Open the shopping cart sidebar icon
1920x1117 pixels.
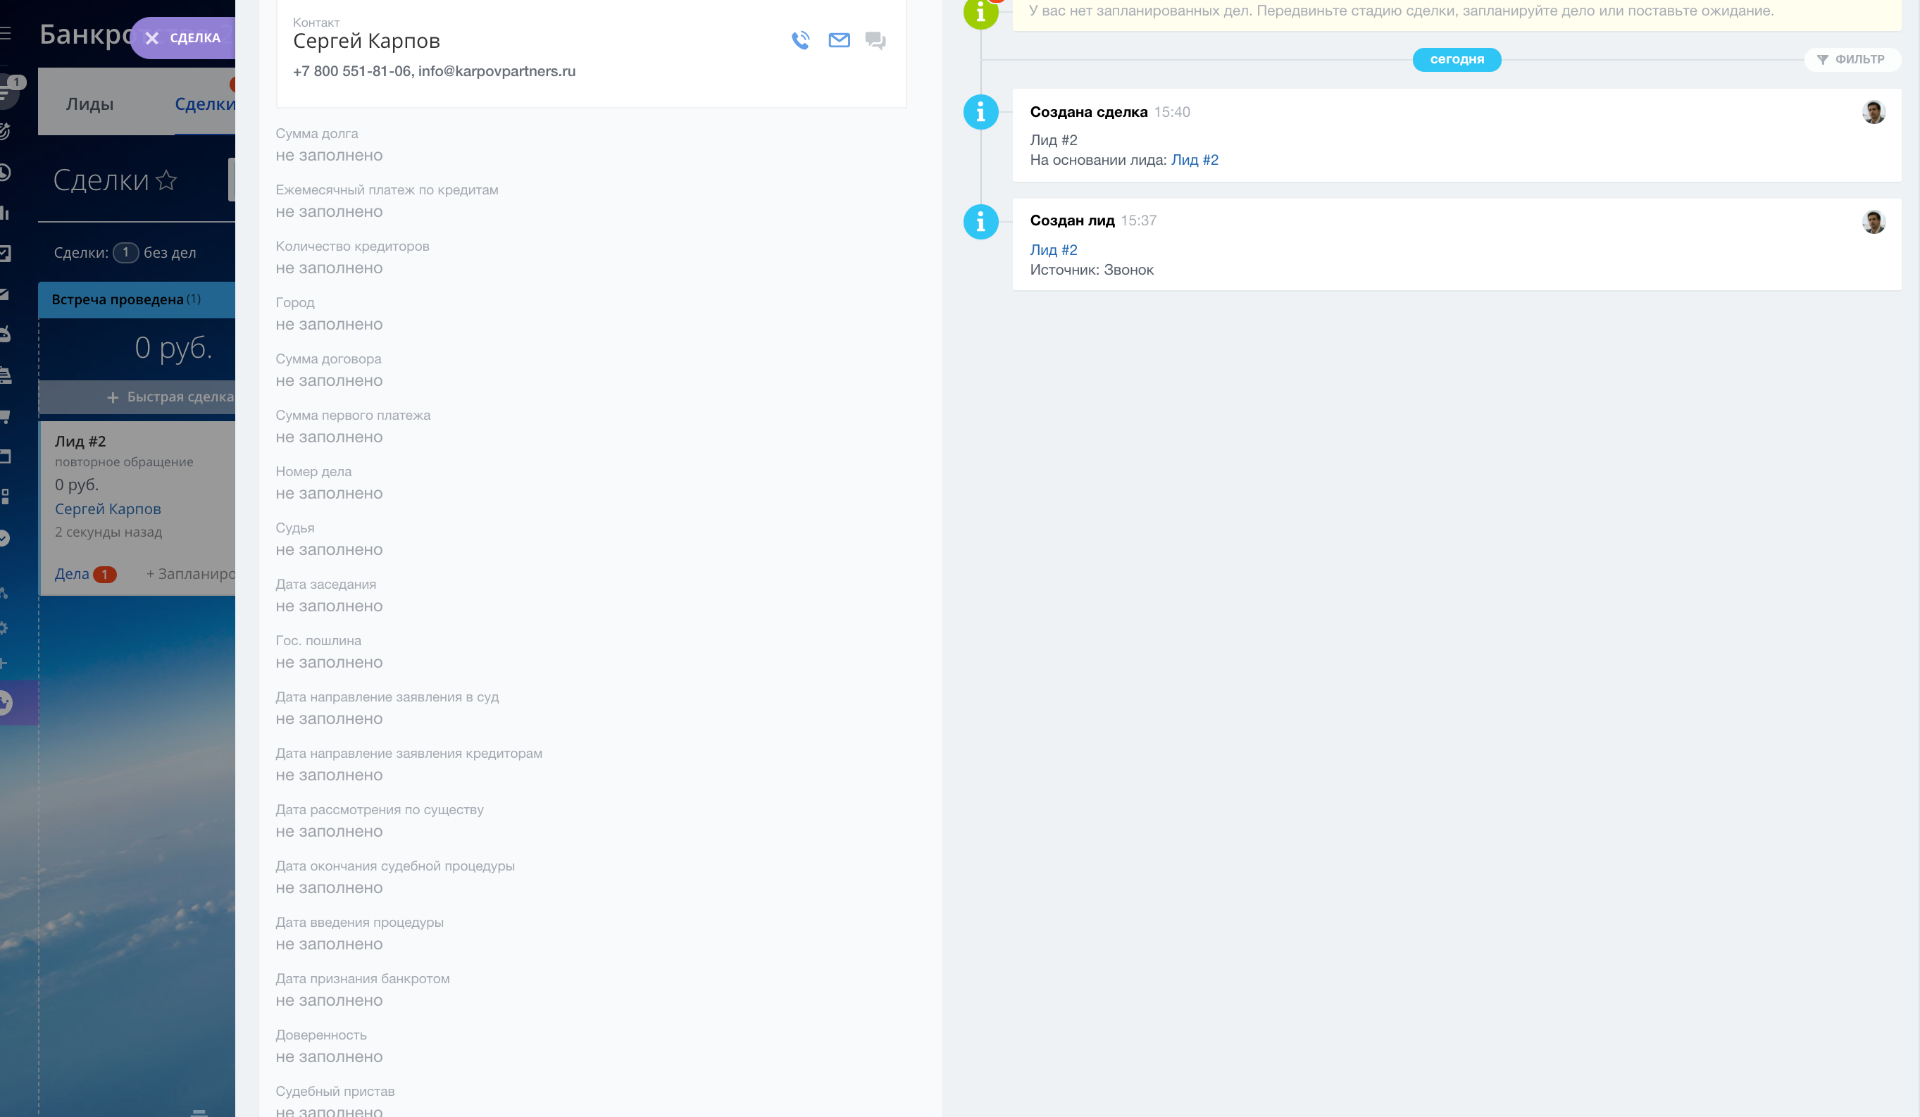[5, 416]
